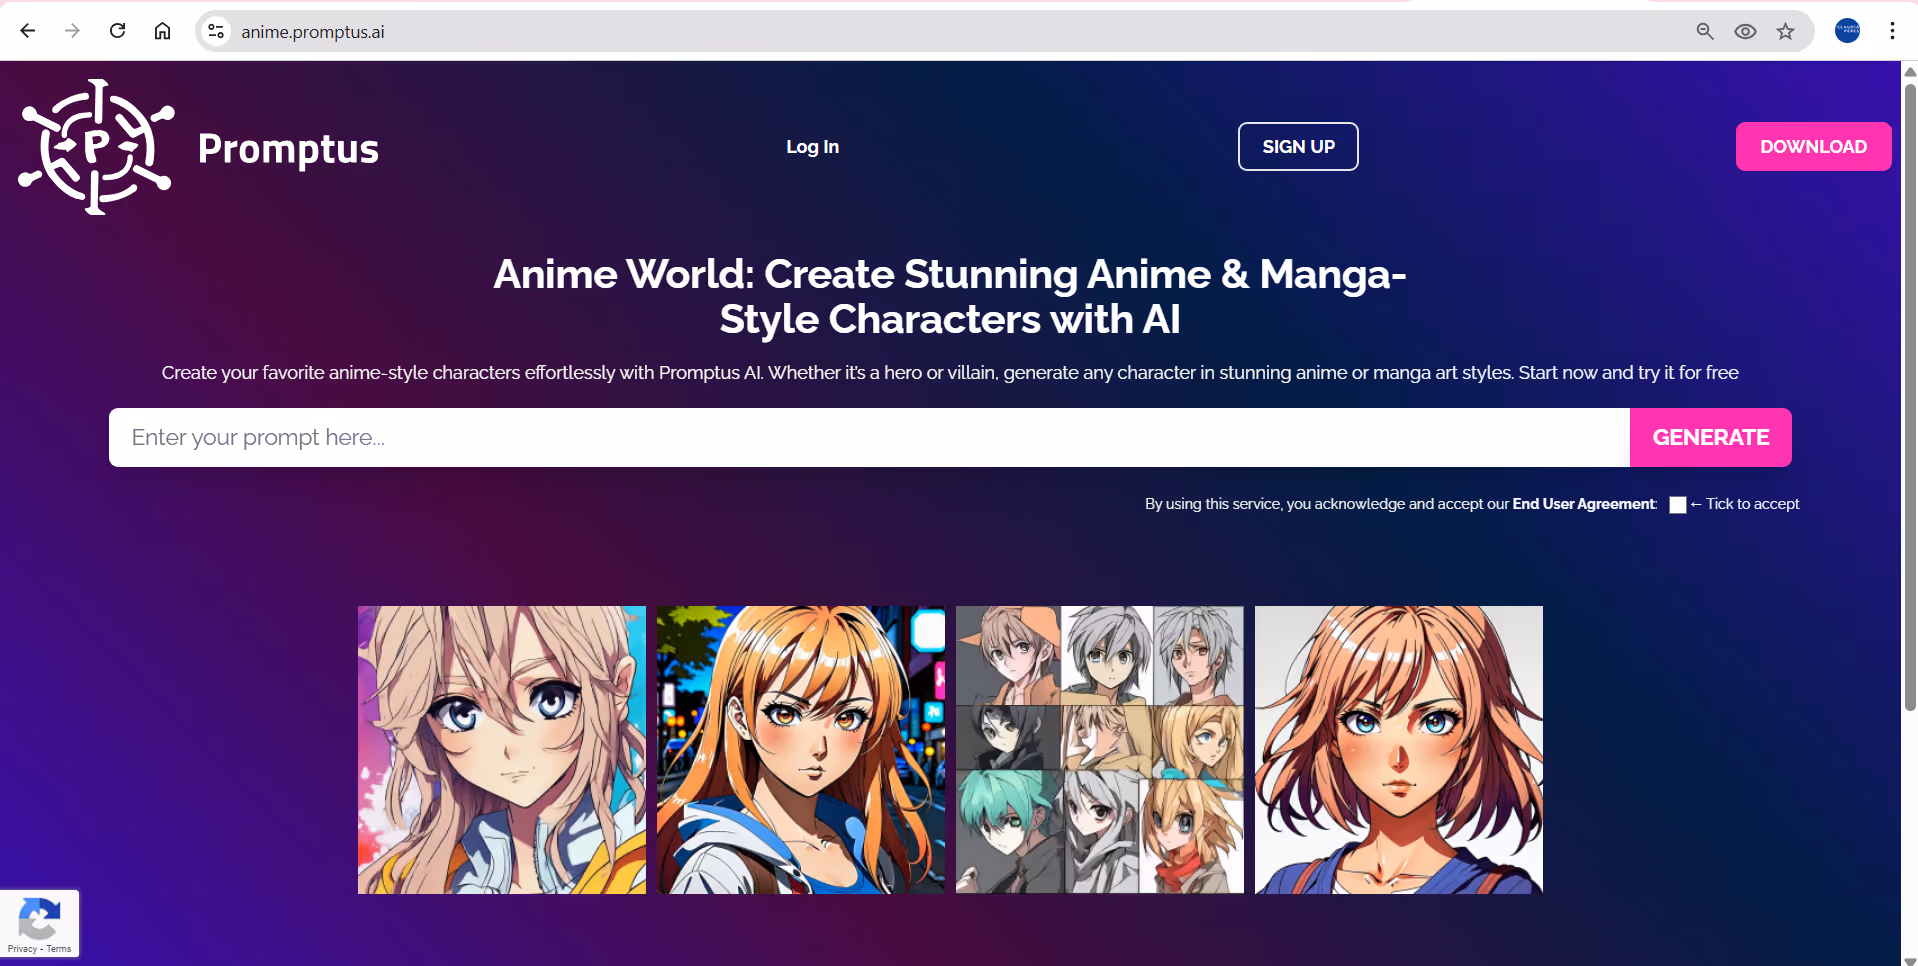
Task: Tick the End User Agreement acceptance checkbox
Action: click(1678, 505)
